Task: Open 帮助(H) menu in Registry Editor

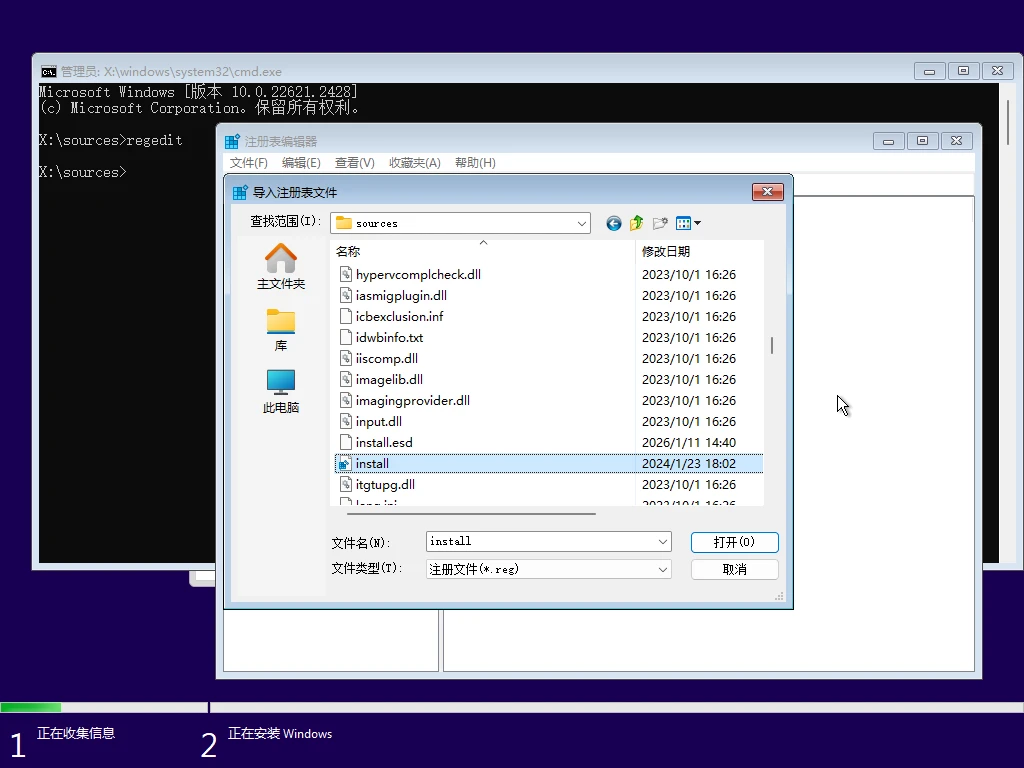Action: [475, 163]
